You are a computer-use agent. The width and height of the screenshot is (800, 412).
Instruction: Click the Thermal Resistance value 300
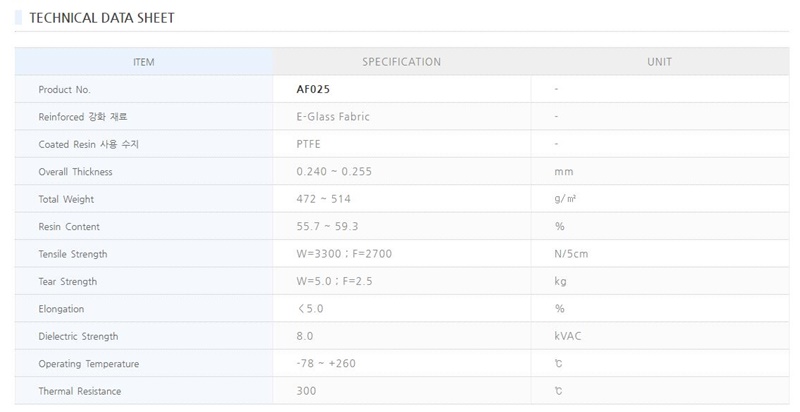point(306,391)
